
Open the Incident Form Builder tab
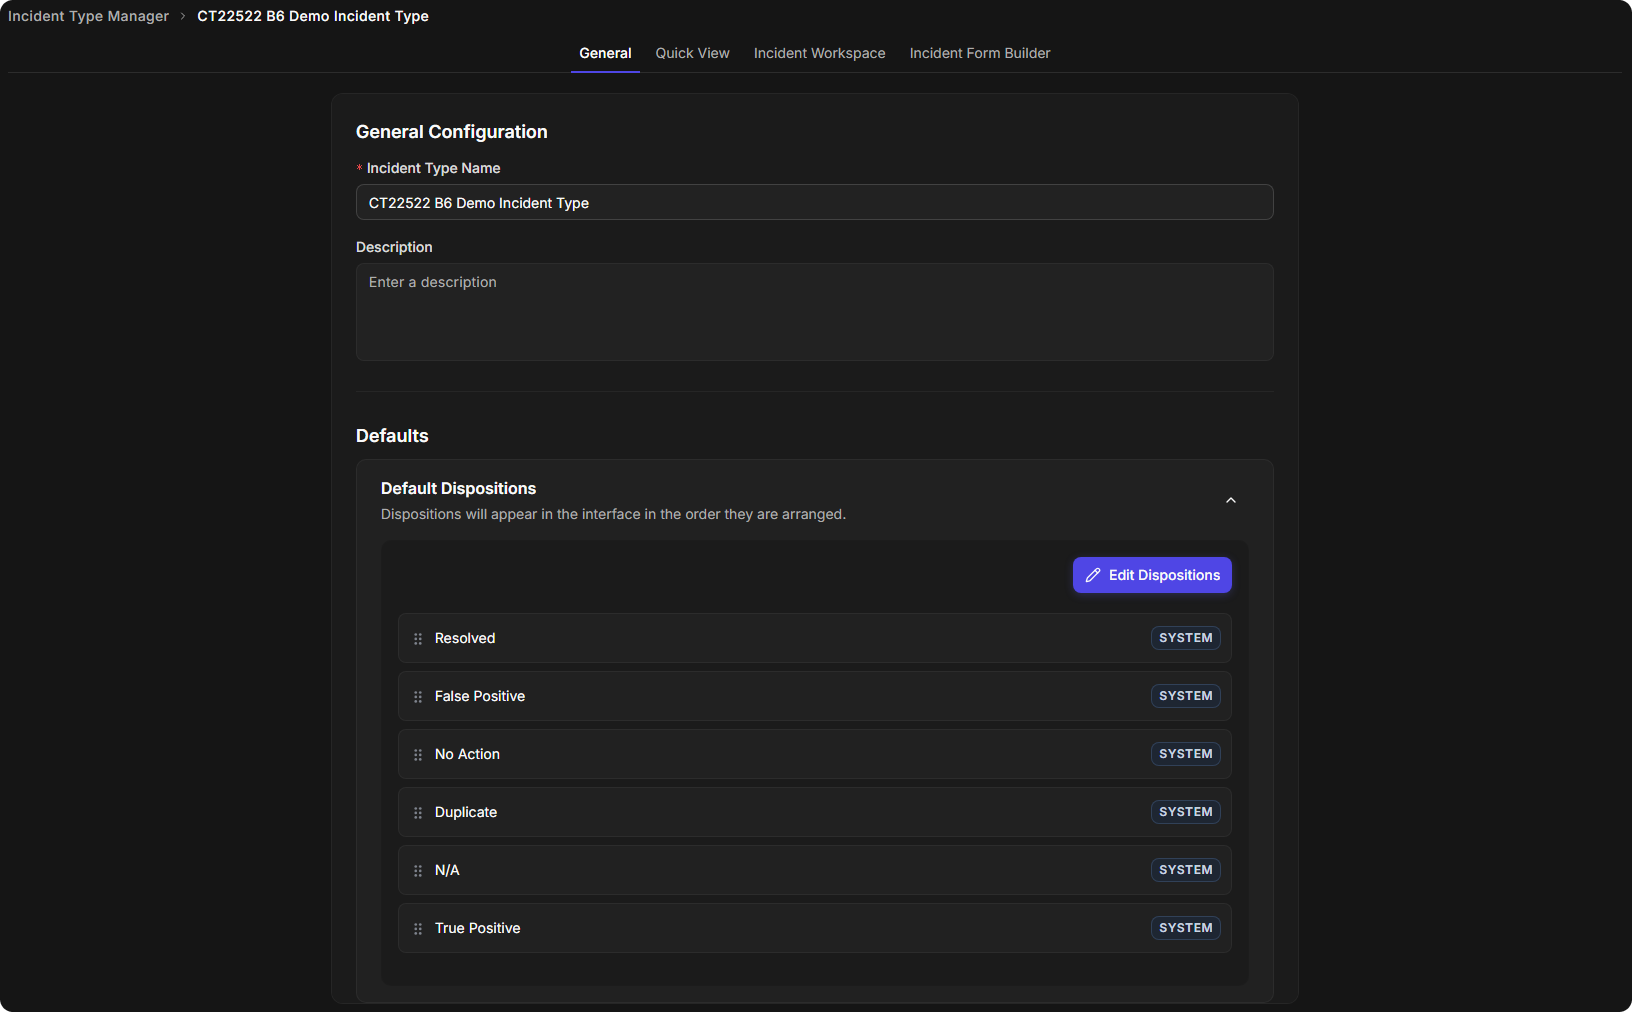(980, 53)
